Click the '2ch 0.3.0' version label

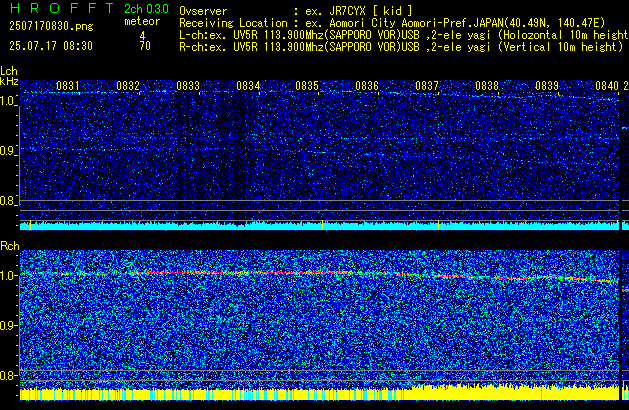[x=146, y=9]
